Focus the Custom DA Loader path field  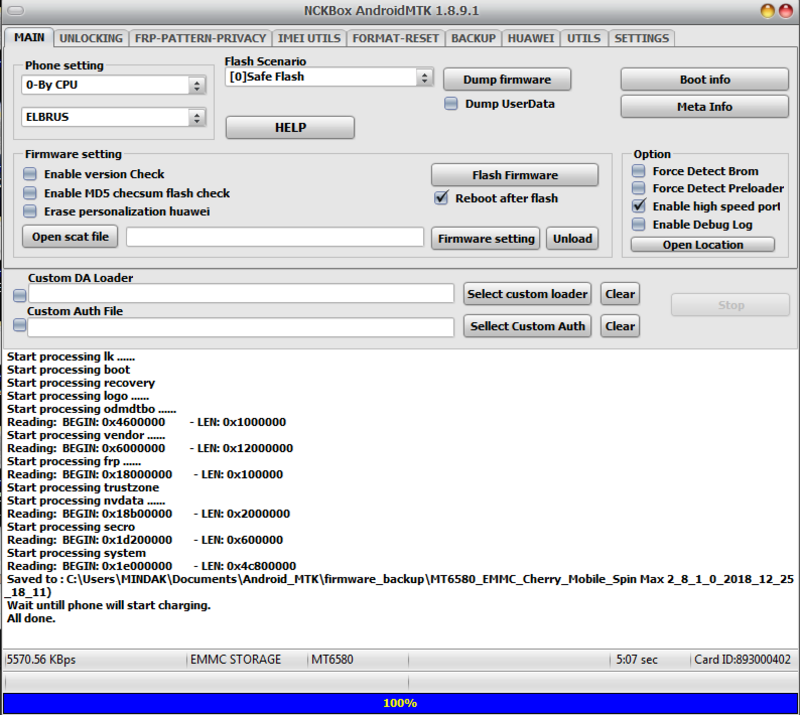click(241, 293)
